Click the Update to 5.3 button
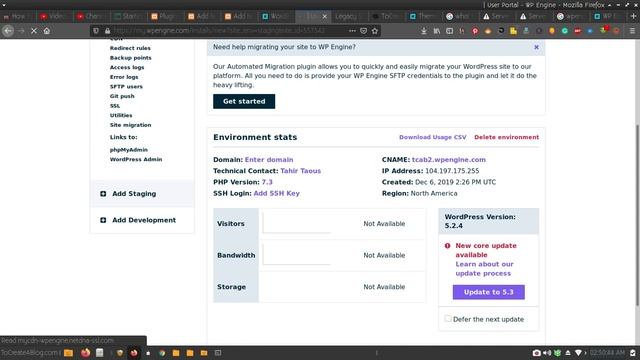The image size is (640, 360). point(489,292)
